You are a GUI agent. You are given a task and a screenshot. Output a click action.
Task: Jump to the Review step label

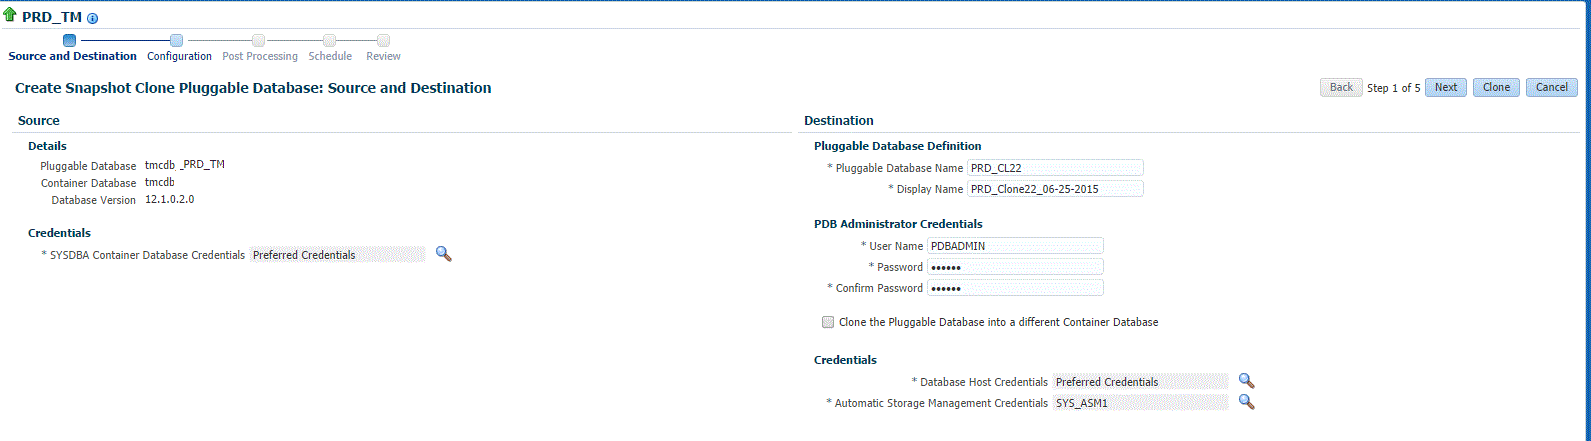(383, 56)
